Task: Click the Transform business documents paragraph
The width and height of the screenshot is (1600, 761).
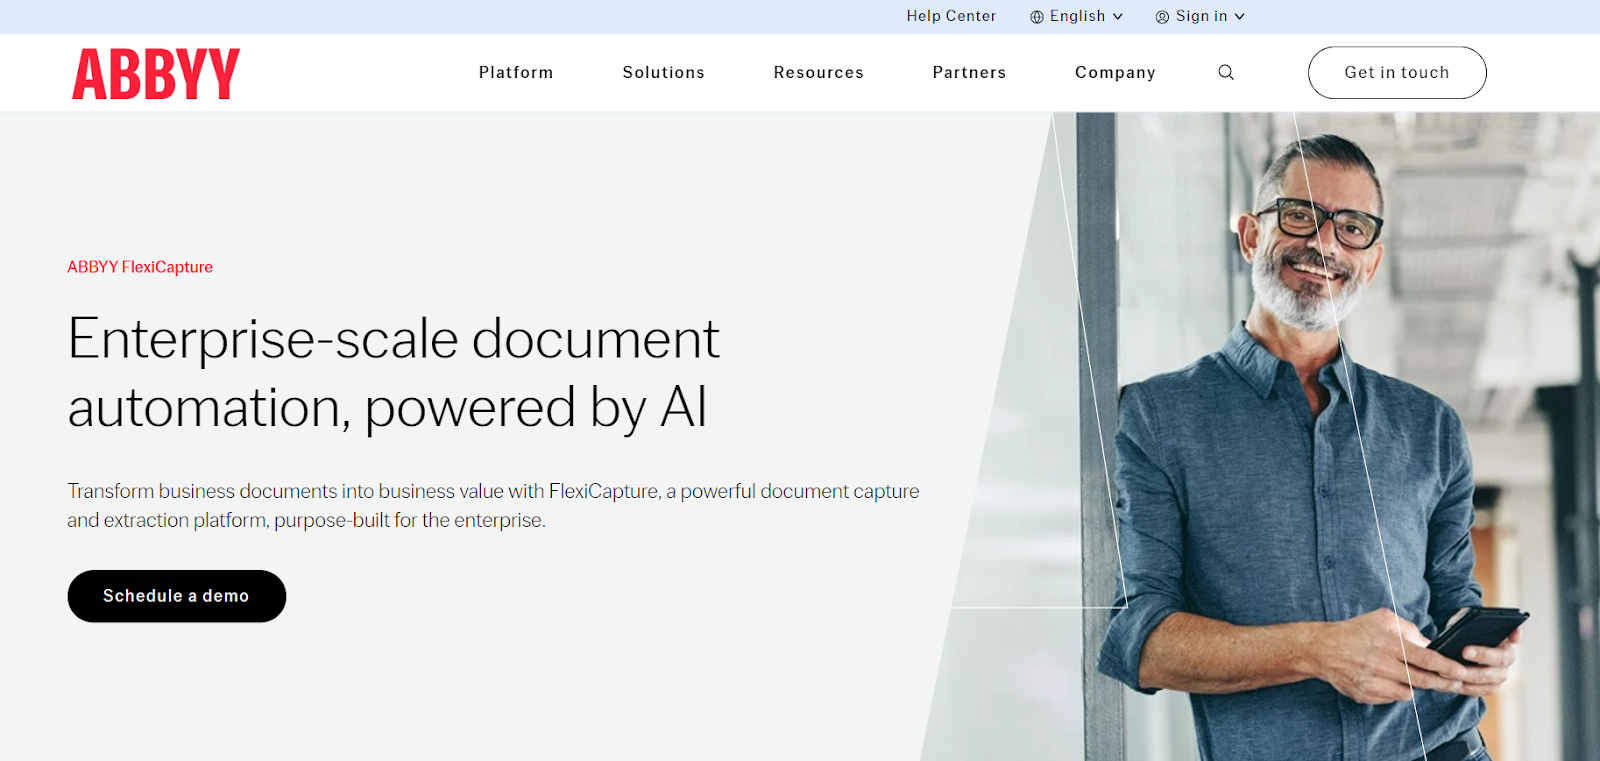Action: pos(493,505)
